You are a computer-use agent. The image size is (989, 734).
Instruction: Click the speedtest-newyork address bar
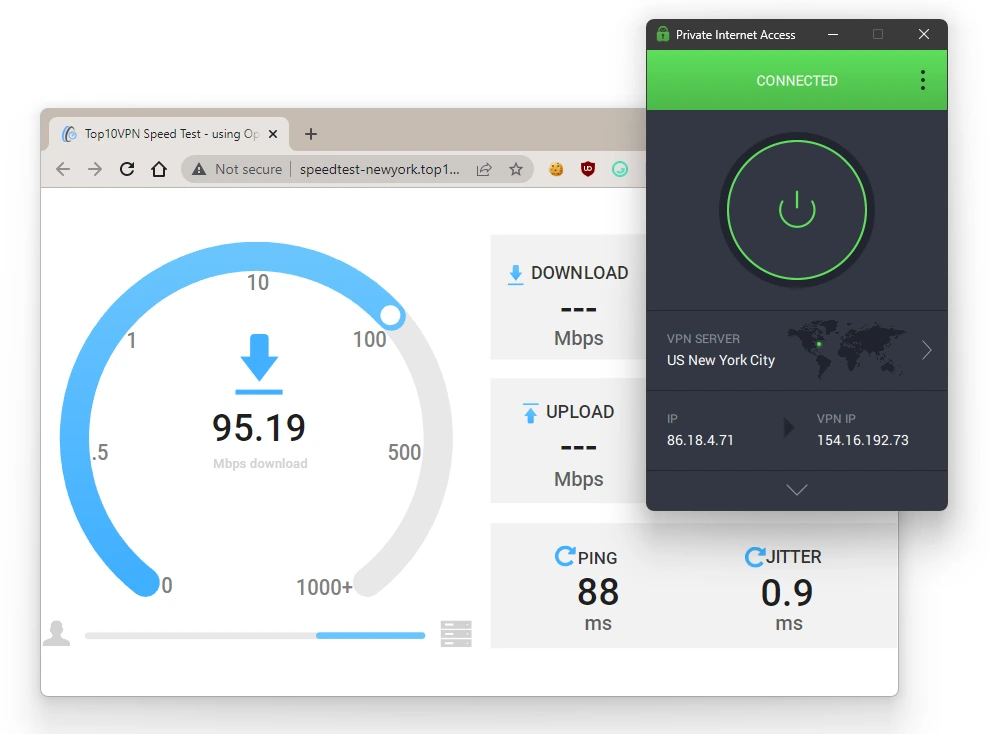click(380, 170)
